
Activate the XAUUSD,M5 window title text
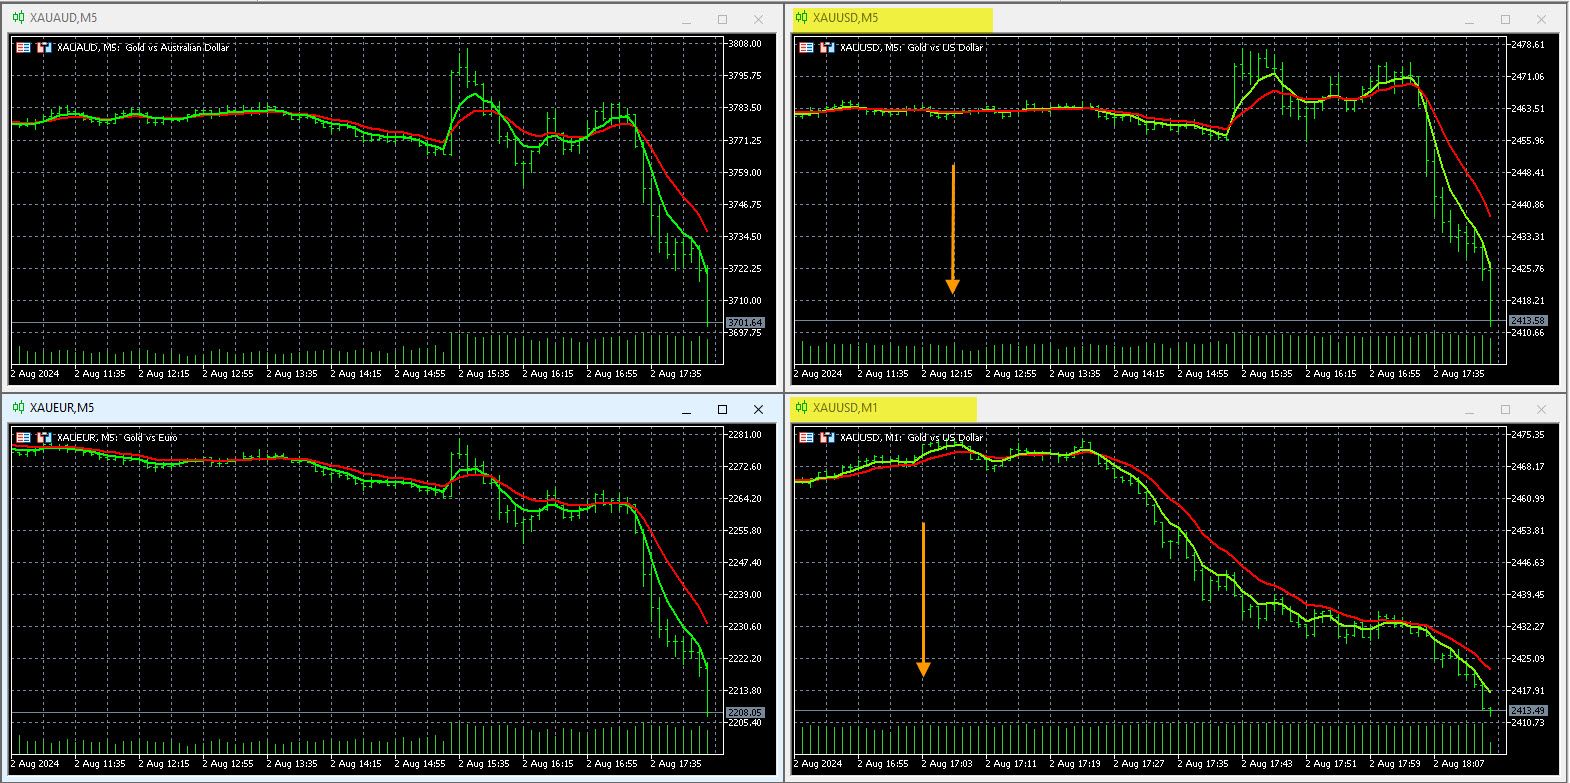tap(845, 17)
